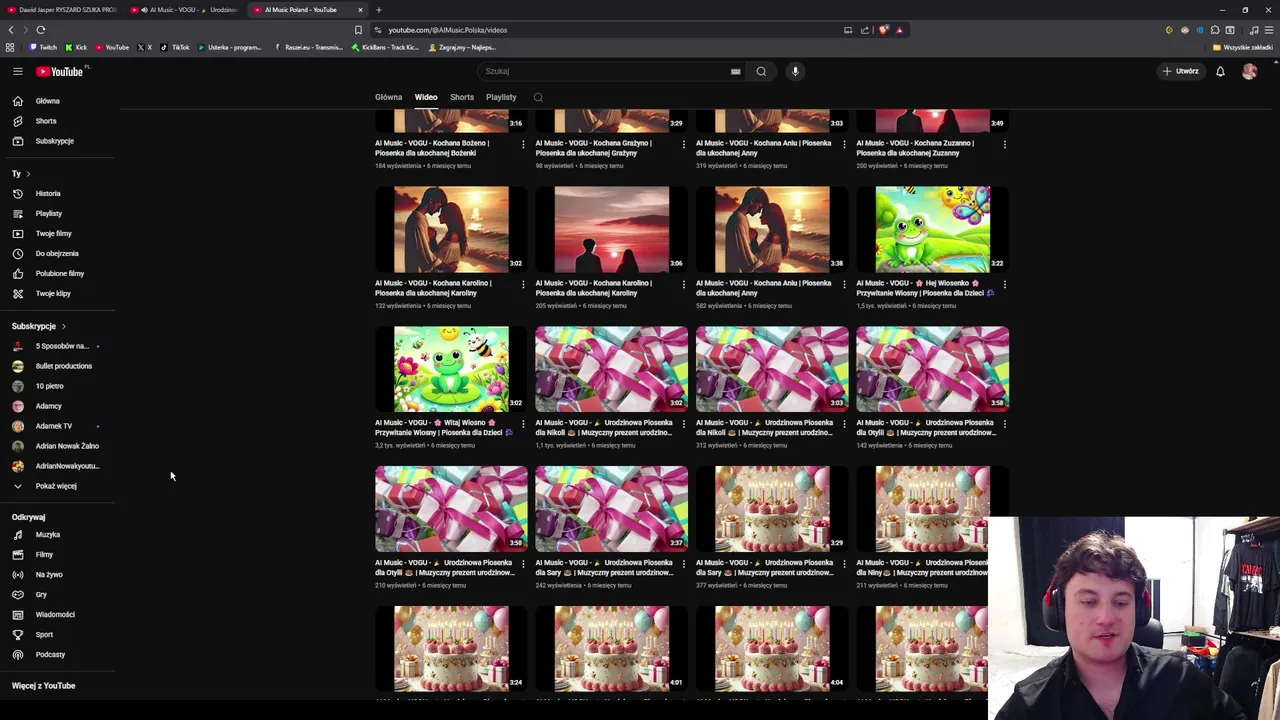
Task: Open options menu for Hej Wiosenko video
Action: pyautogui.click(x=1004, y=284)
